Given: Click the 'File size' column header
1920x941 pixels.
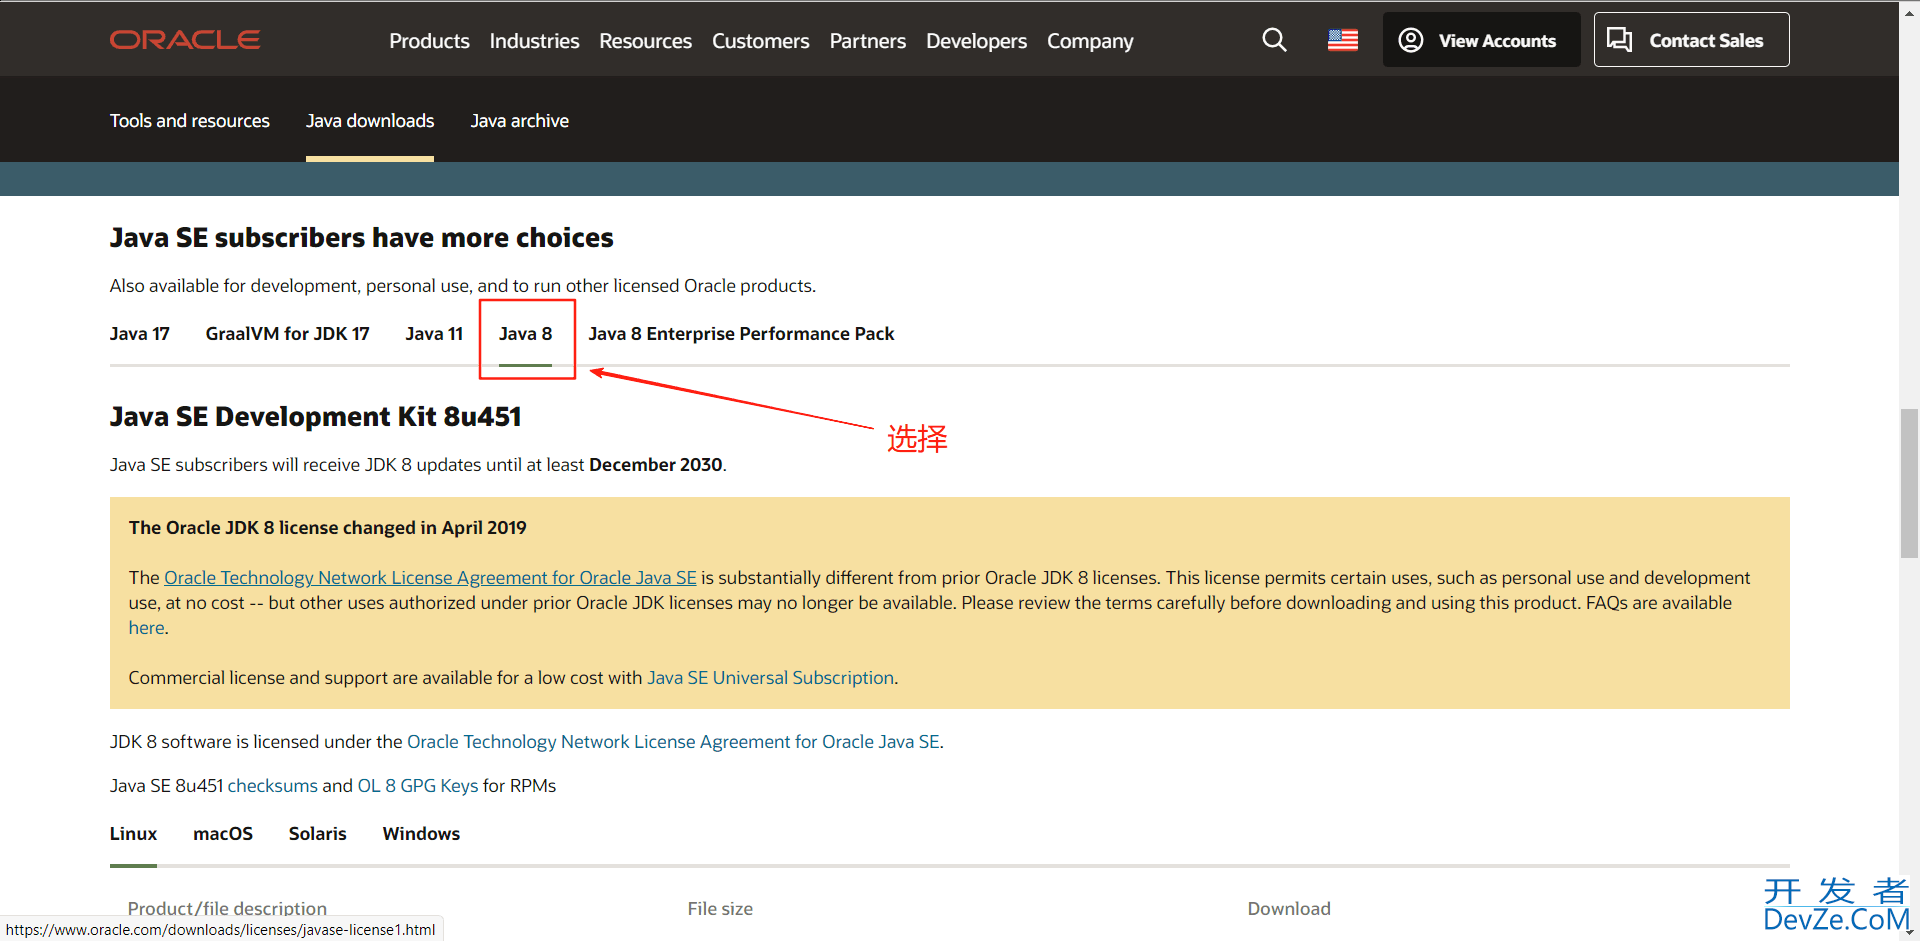Looking at the screenshot, I should click(x=720, y=909).
